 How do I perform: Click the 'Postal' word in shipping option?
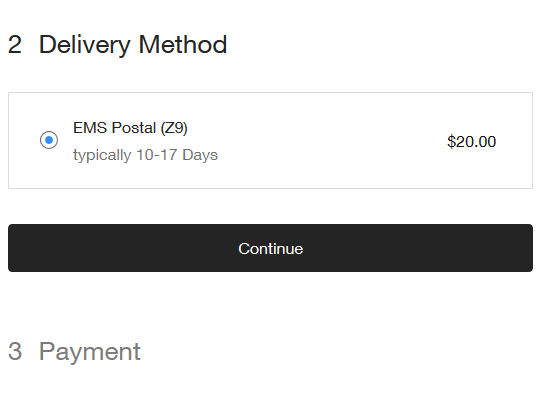pyautogui.click(x=134, y=128)
